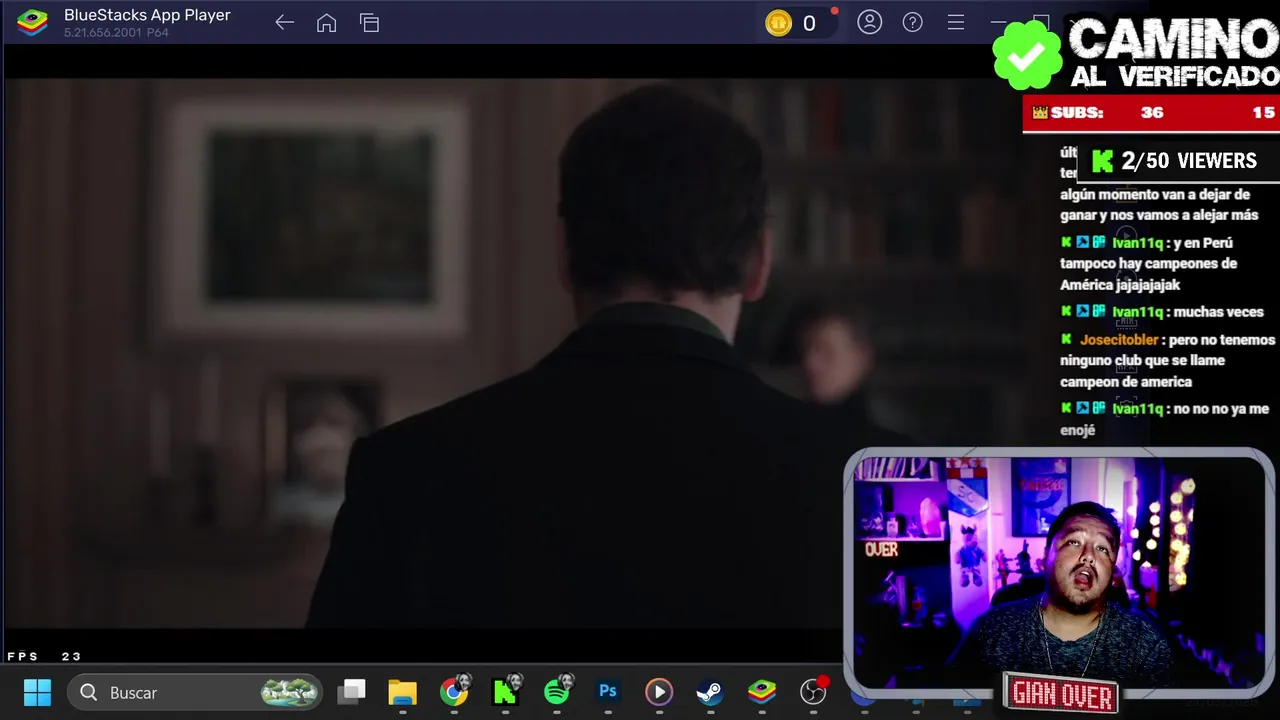Image resolution: width=1280 pixels, height=720 pixels.
Task: Open Steam from the taskbar
Action: point(710,692)
